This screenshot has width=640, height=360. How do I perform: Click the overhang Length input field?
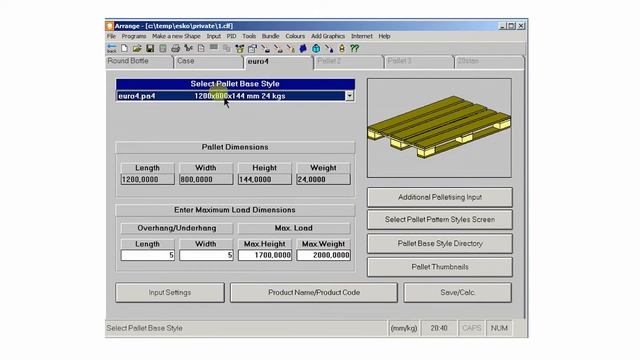click(x=148, y=255)
